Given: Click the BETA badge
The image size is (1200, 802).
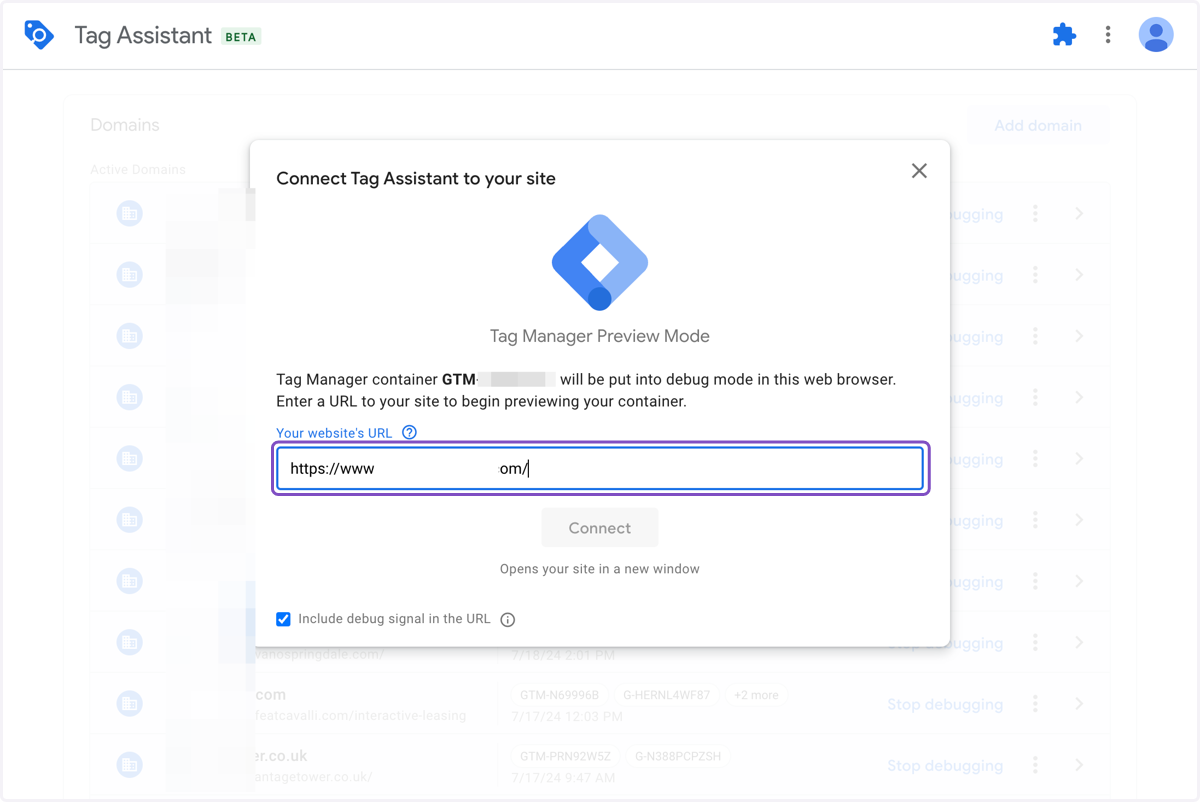Looking at the screenshot, I should 241,37.
